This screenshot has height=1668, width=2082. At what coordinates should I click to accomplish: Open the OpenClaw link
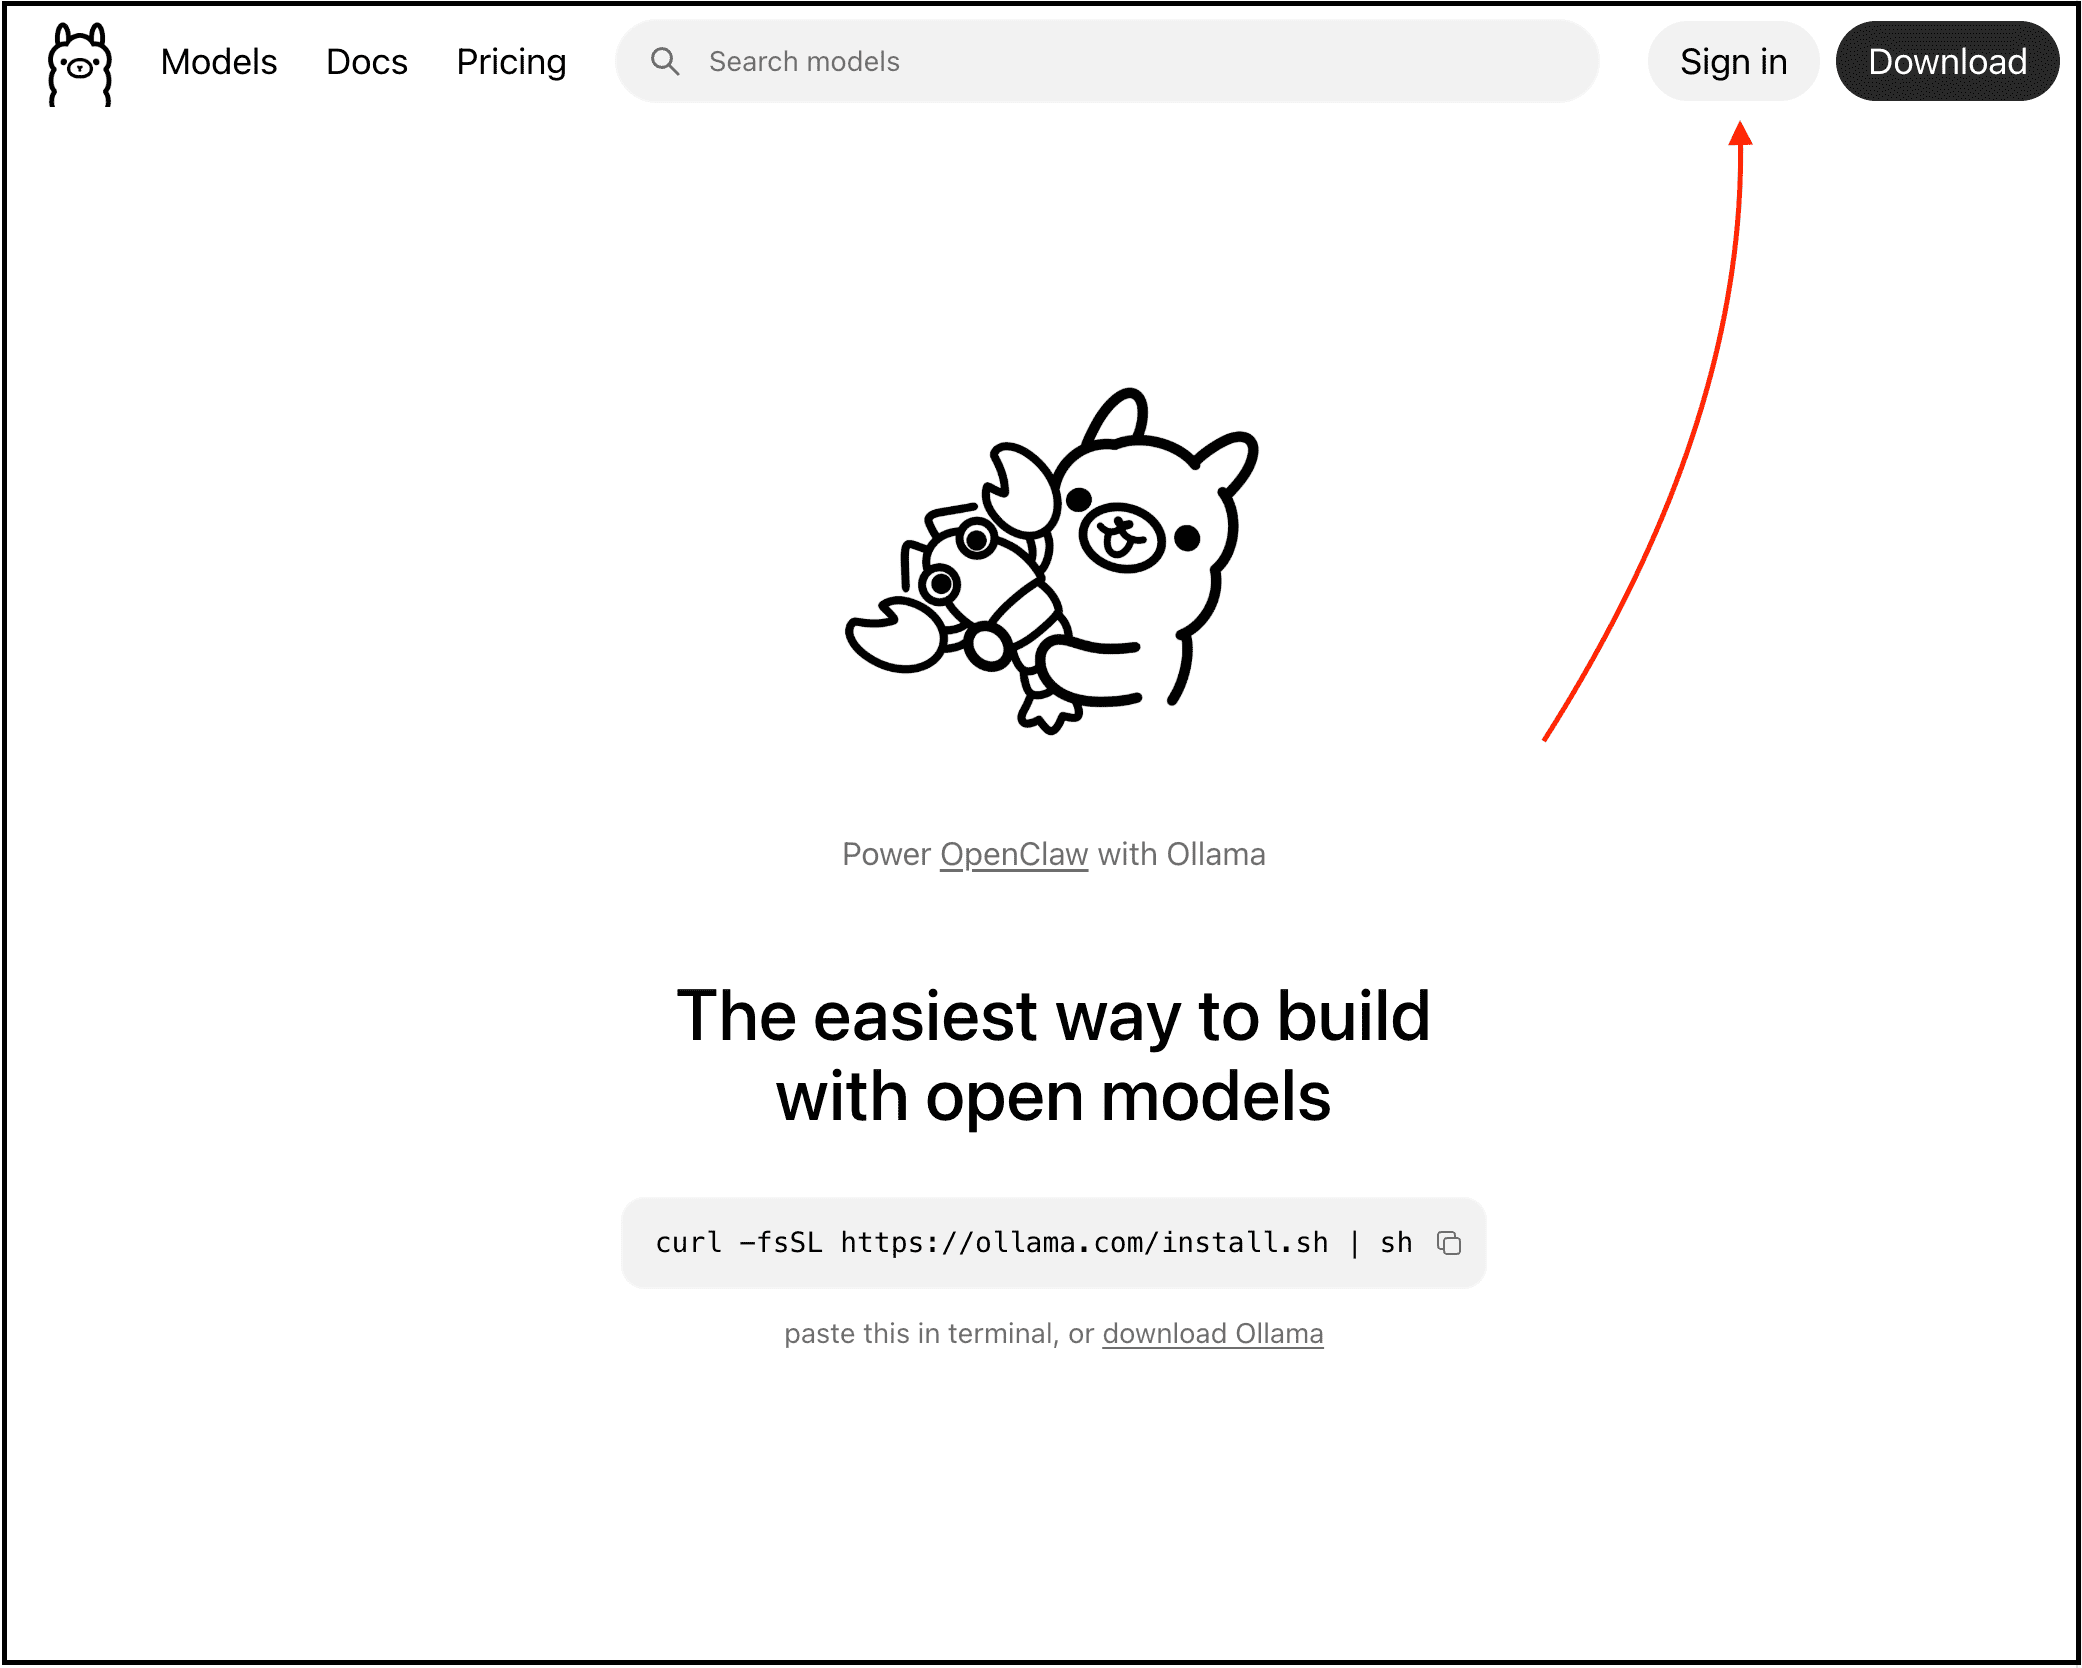(1014, 854)
